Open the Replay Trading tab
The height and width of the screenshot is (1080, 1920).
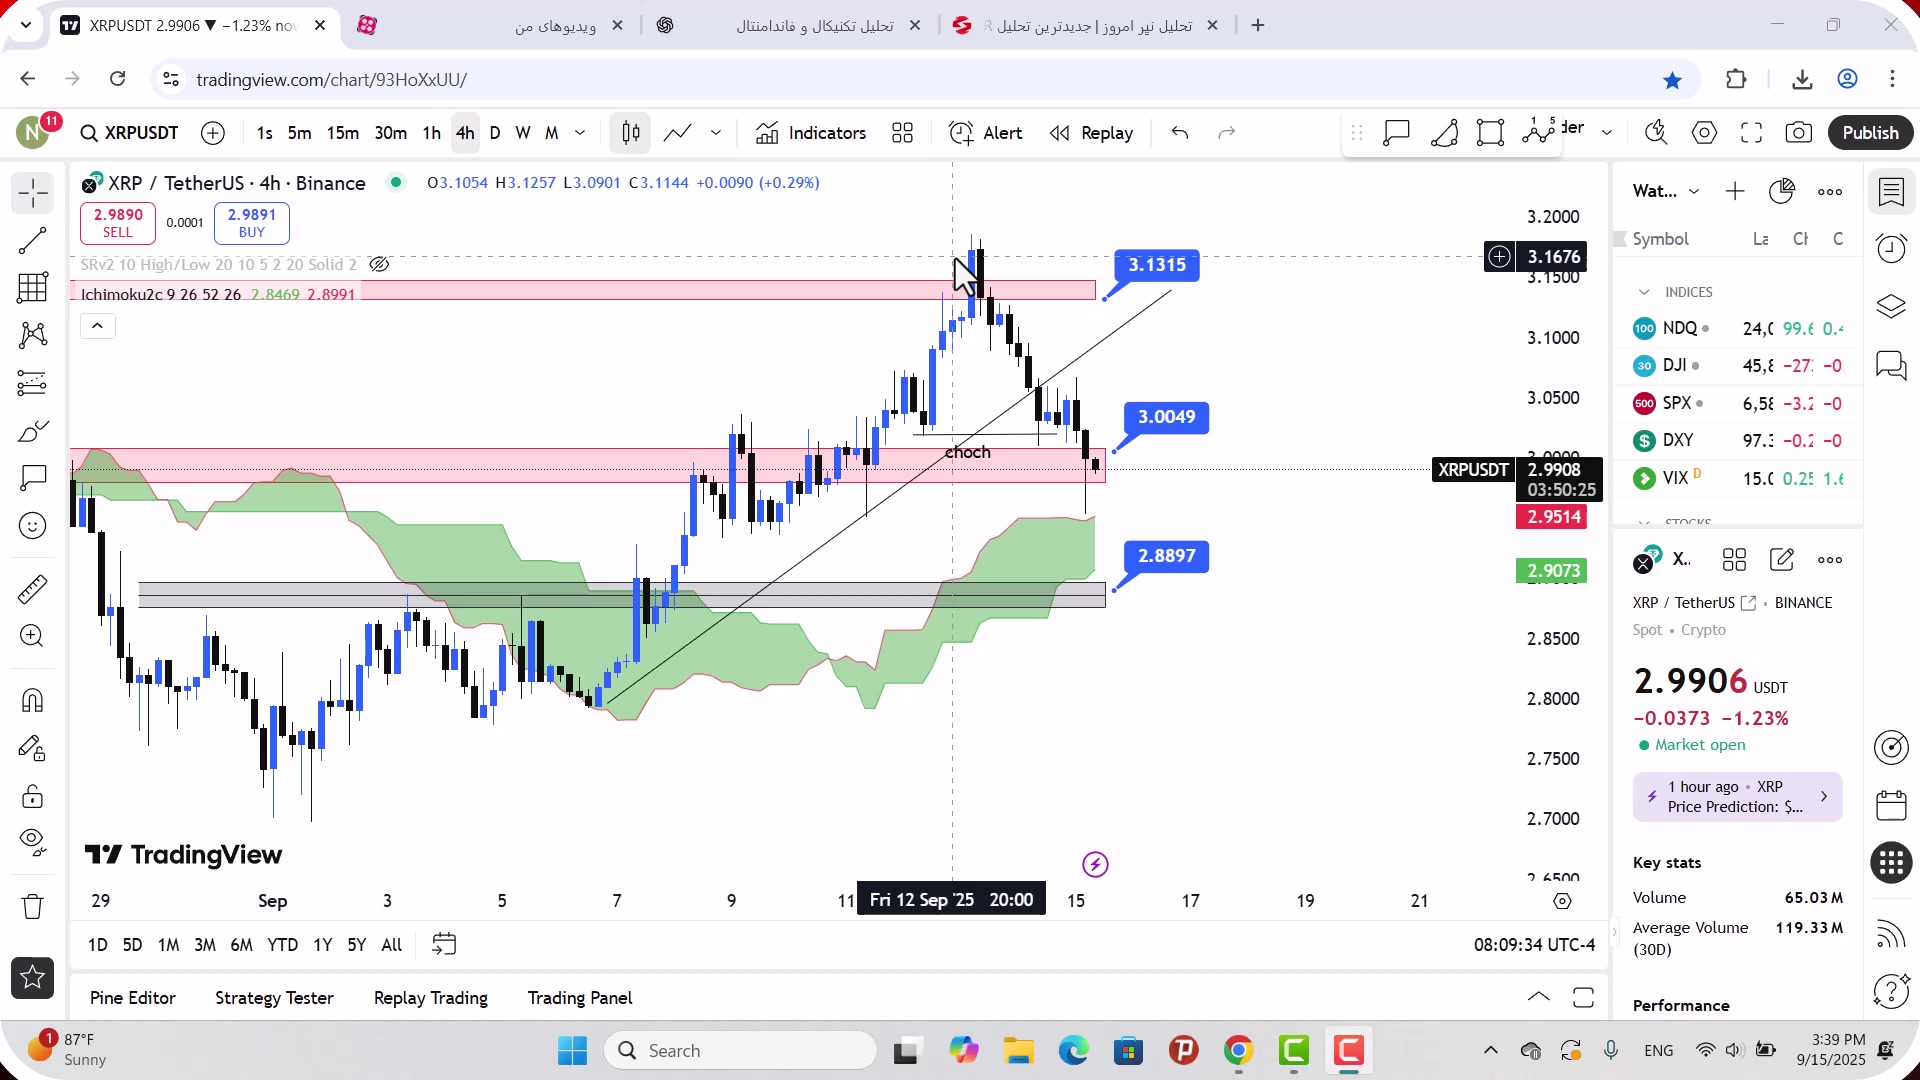pyautogui.click(x=431, y=998)
